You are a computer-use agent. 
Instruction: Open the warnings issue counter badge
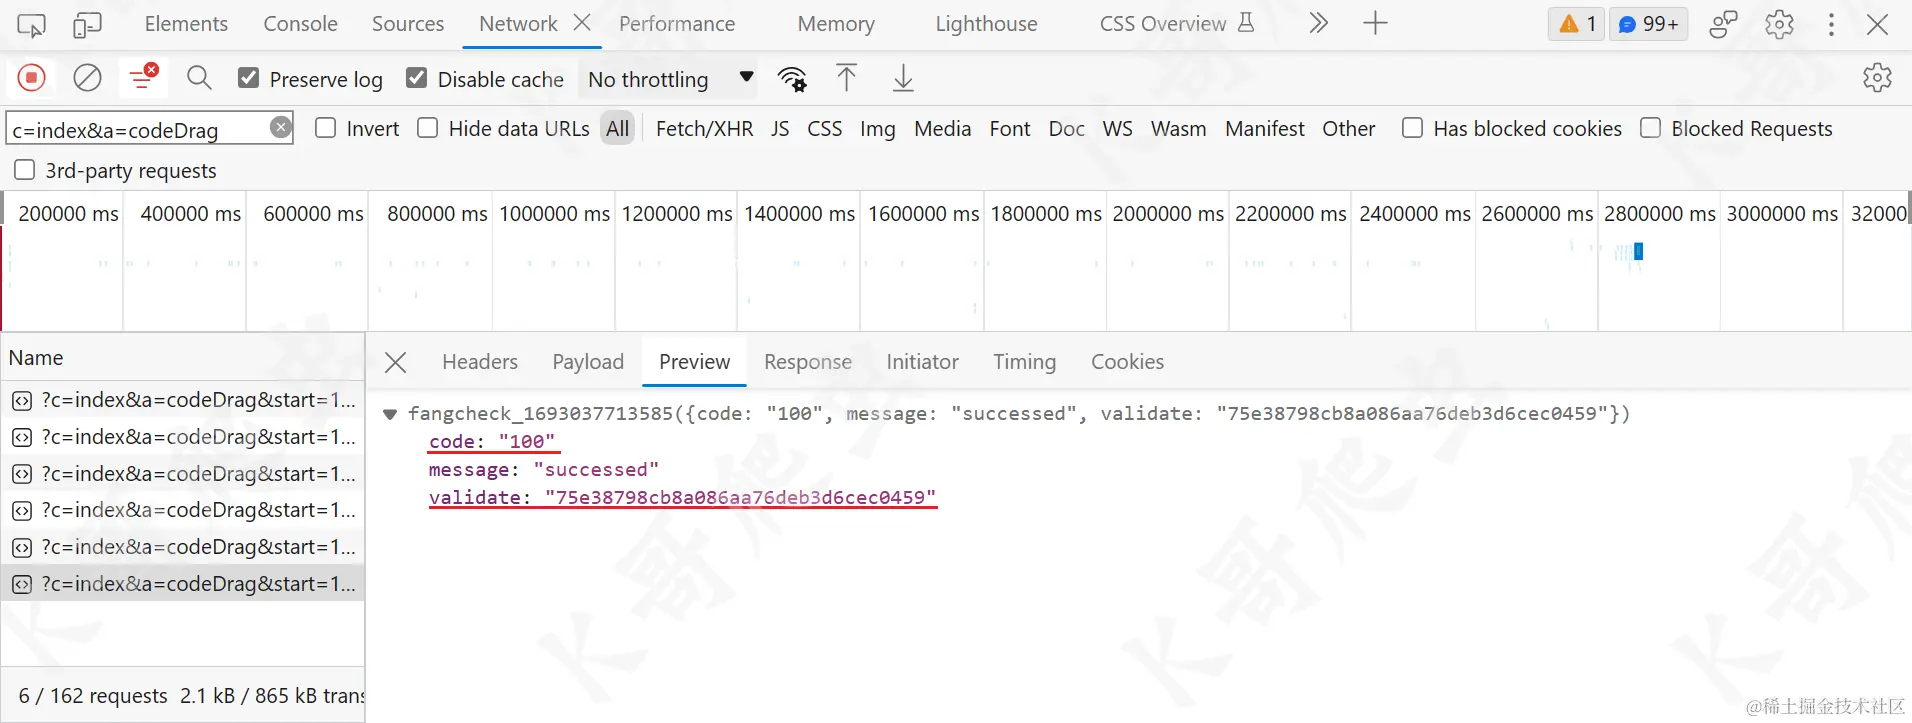[1577, 24]
